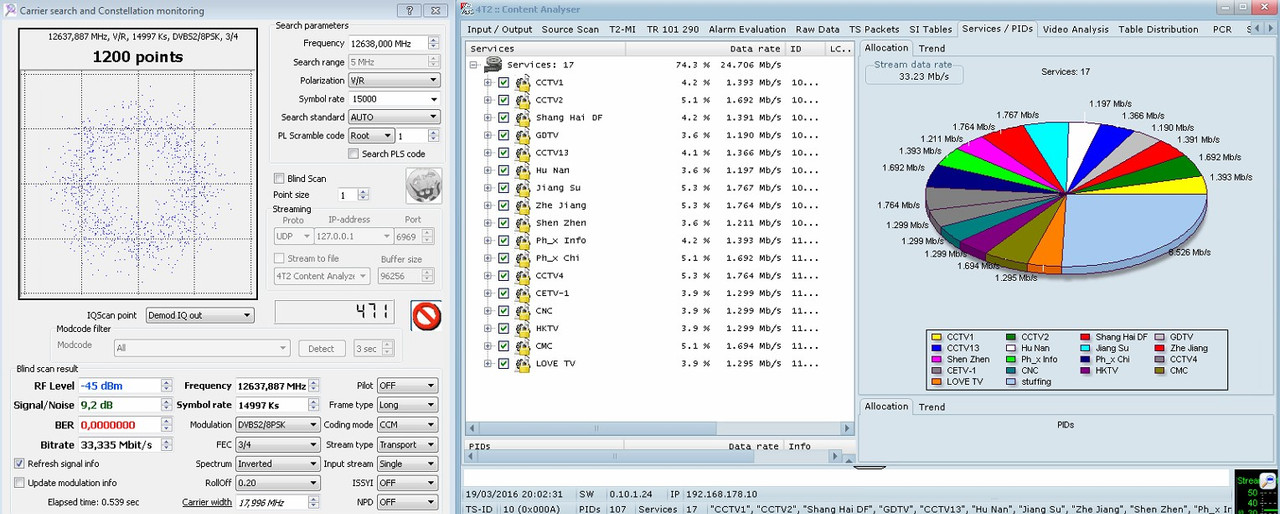Image resolution: width=1280 pixels, height=514 pixels.
Task: Click the locked service icon for LOVE TV
Action: pos(522,364)
